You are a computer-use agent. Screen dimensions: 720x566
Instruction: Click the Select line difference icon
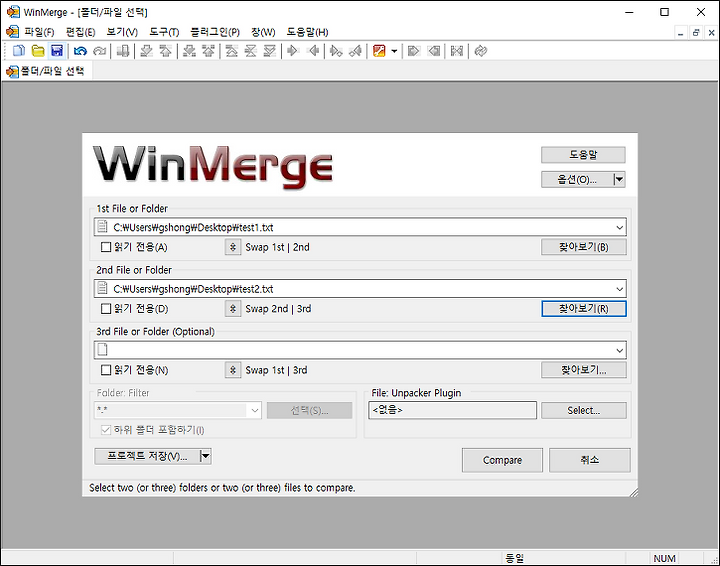pos(123,51)
